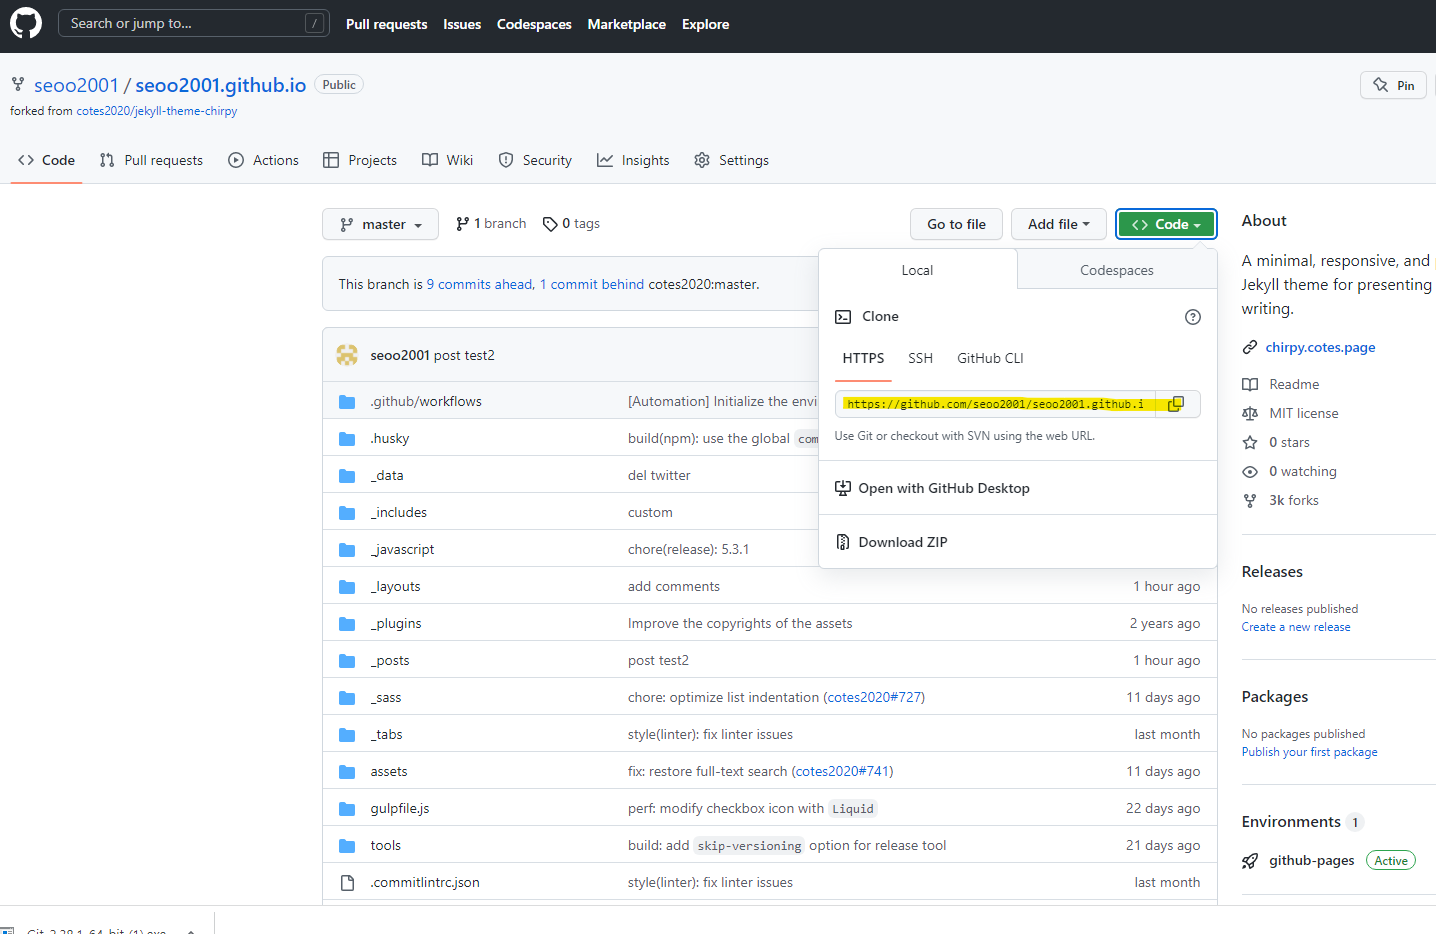Focus the Search or jump to field

(193, 23)
